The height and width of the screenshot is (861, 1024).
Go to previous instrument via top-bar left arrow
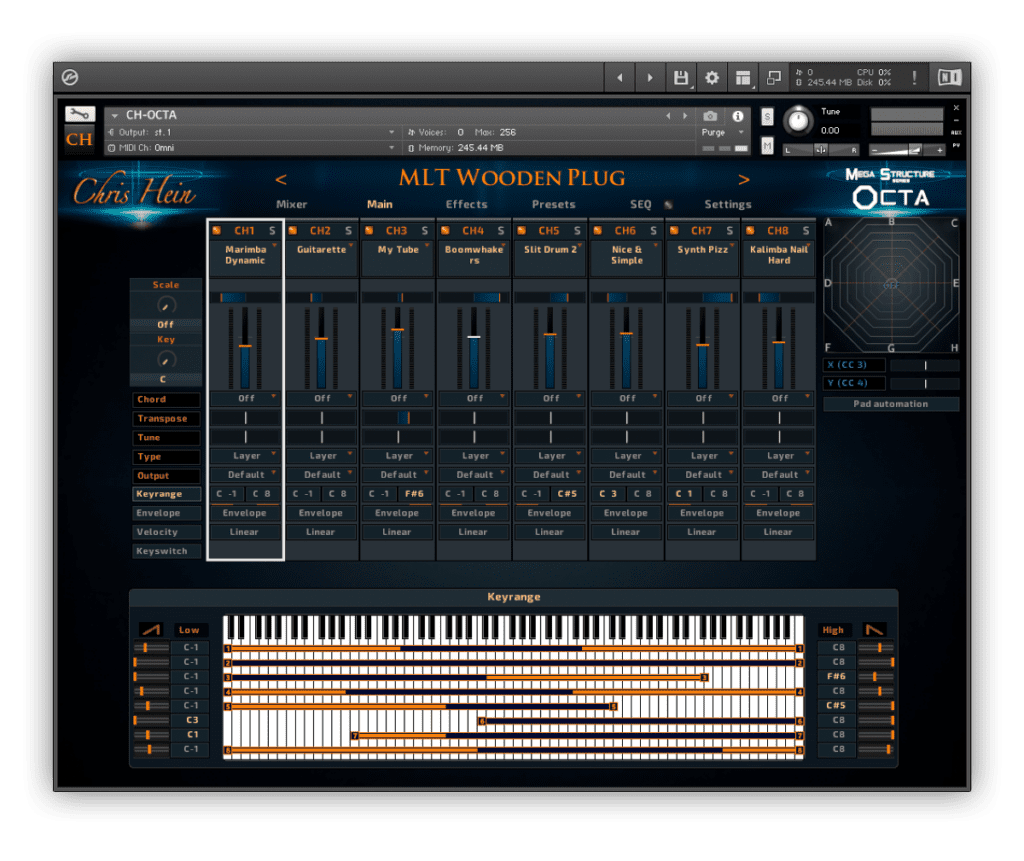tap(619, 78)
